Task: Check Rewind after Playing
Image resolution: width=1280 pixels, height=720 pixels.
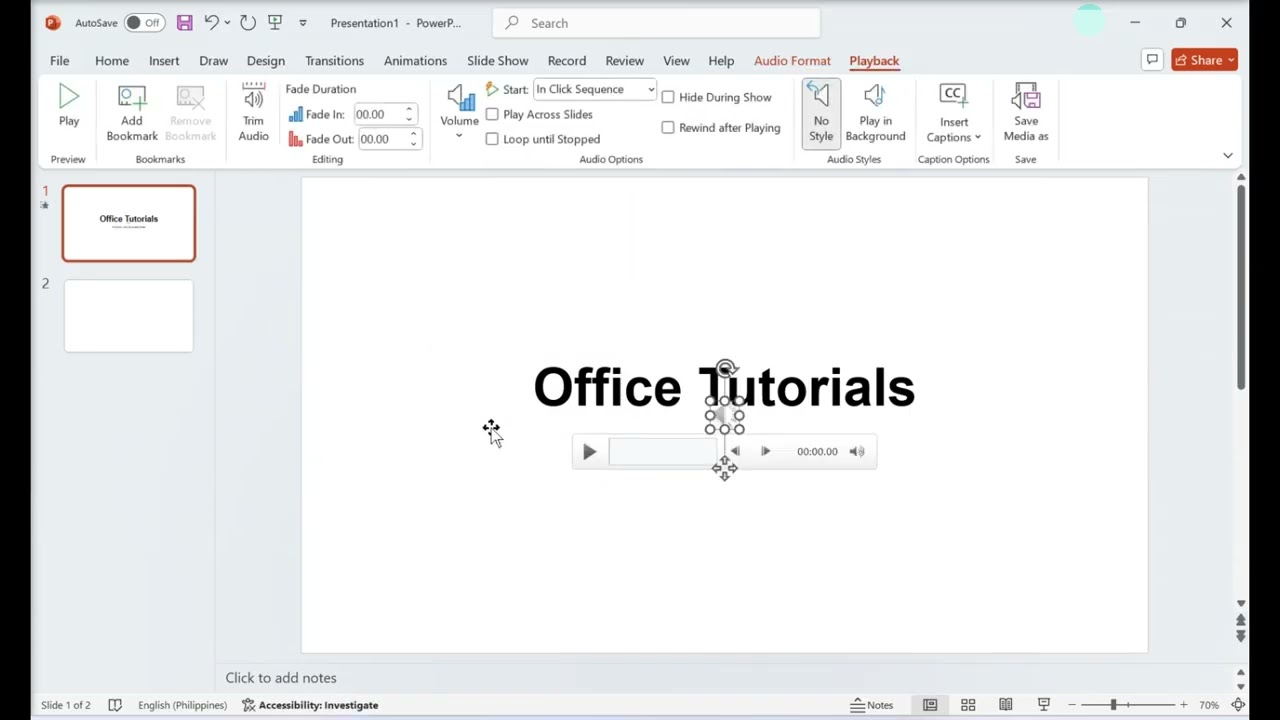Action: coord(721,128)
